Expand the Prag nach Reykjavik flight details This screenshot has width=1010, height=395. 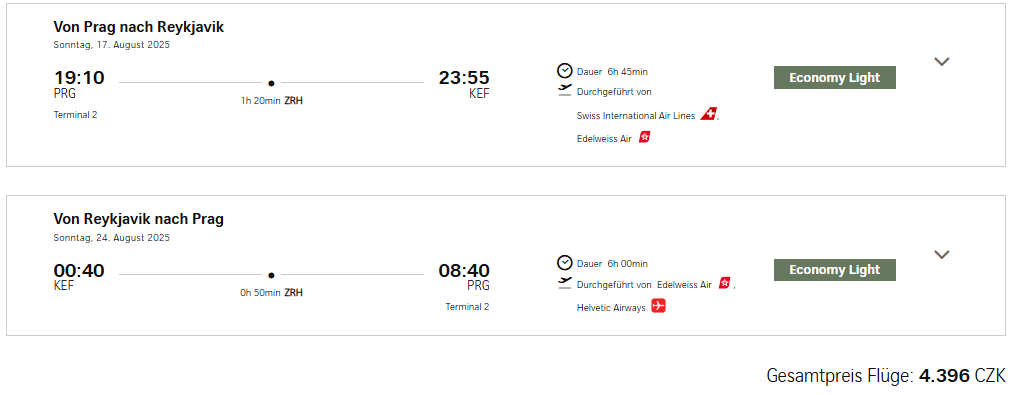tap(942, 62)
